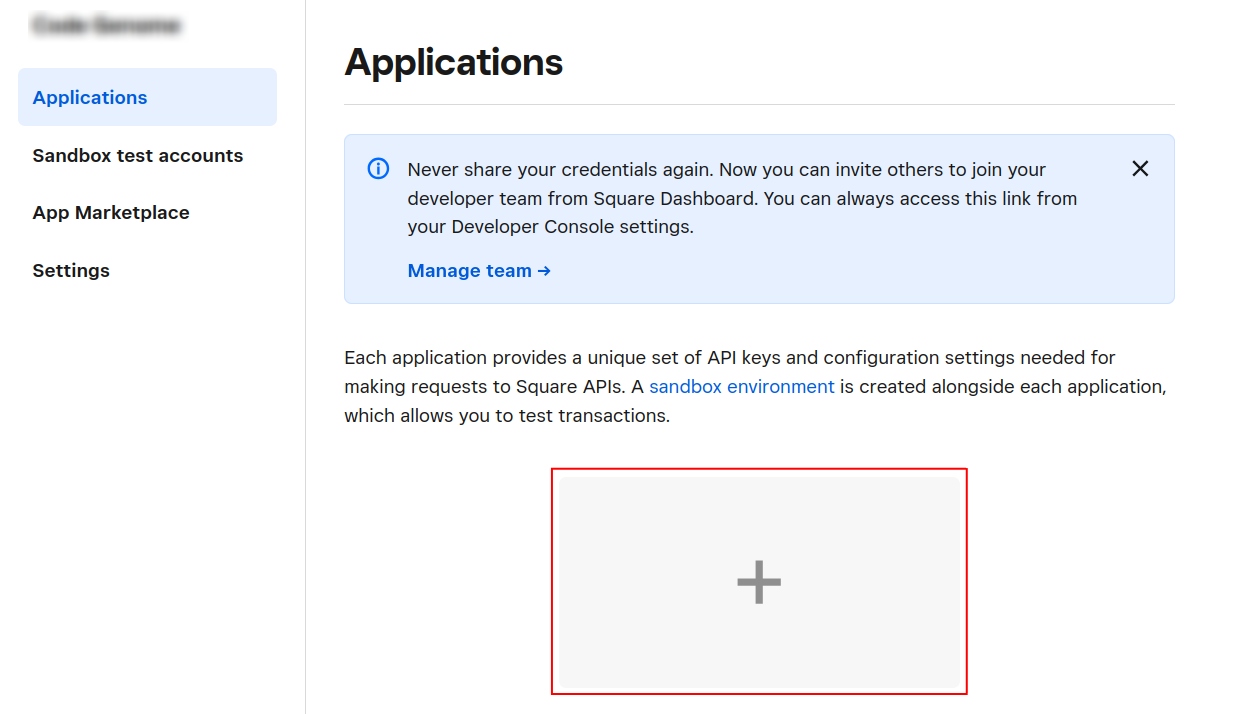Screen dimensions: 1247x714
Task: Go to Sandbox test accounts
Action: point(137,155)
